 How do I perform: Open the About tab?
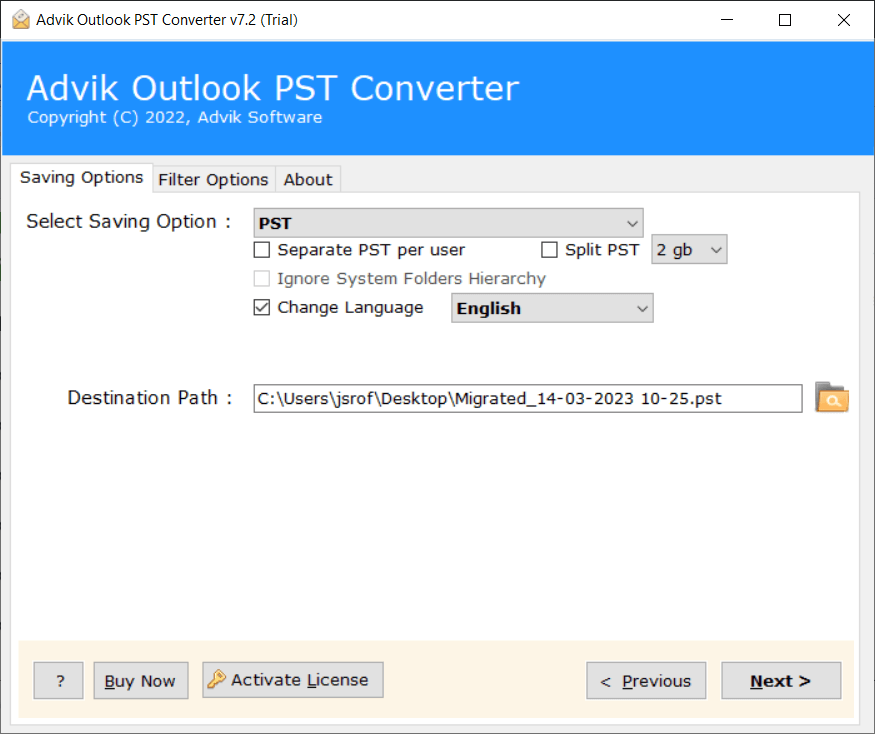[x=308, y=180]
